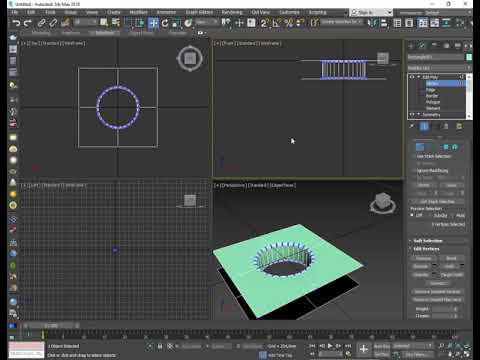Click the Redo arrow in main toolbar
The height and width of the screenshot is (360, 480).
(28, 23)
